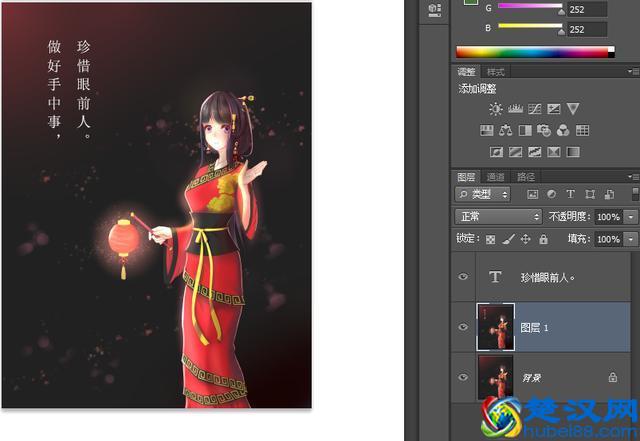Image resolution: width=640 pixels, height=441 pixels.
Task: Add a Vibrance adjustment
Action: point(573,109)
